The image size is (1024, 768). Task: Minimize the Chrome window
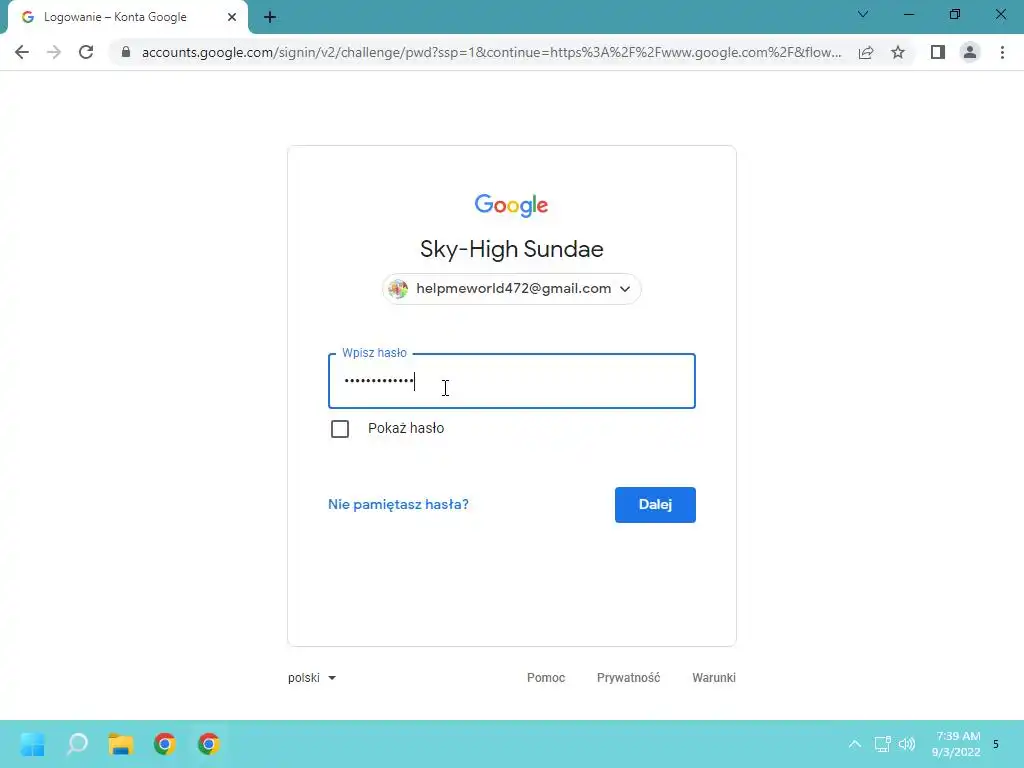pos(908,14)
